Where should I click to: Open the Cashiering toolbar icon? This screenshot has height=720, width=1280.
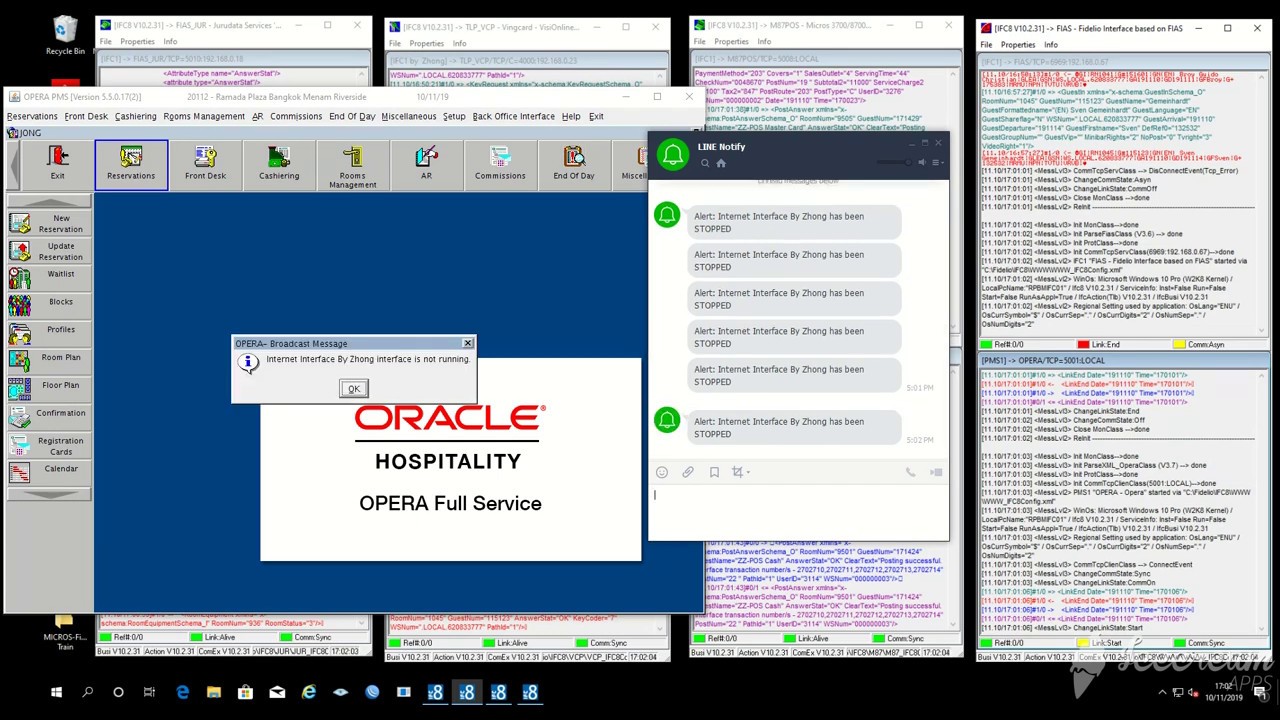point(279,163)
